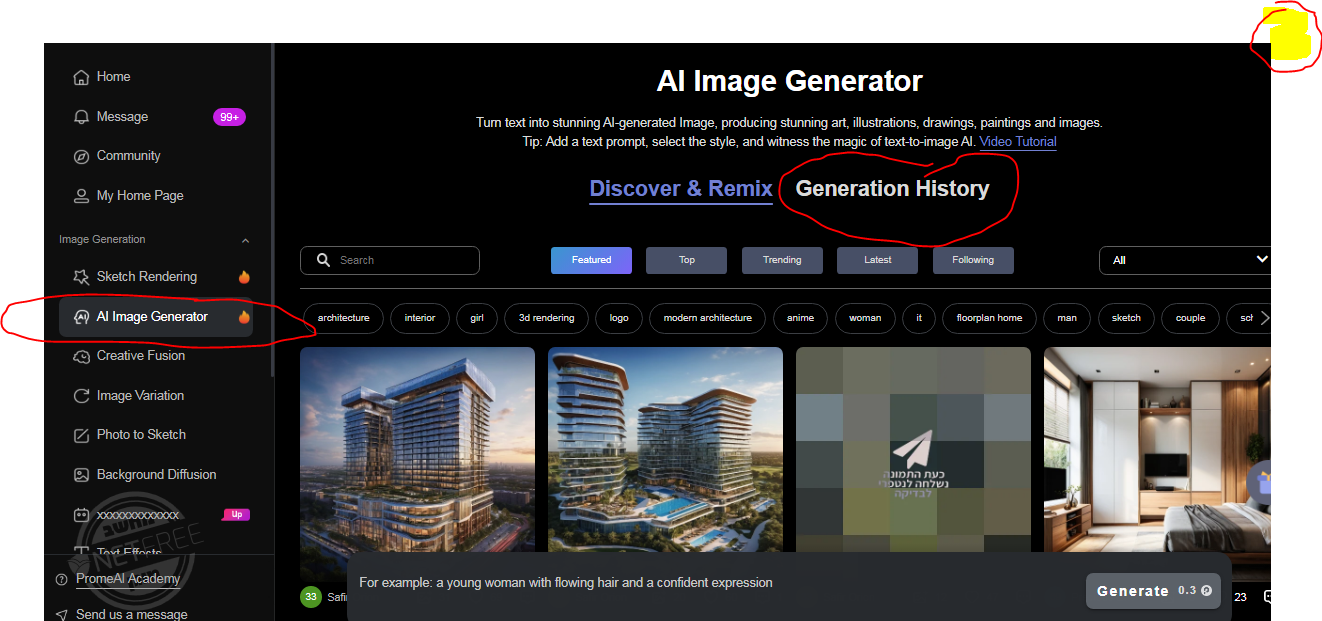Select the Trending filter

click(782, 260)
